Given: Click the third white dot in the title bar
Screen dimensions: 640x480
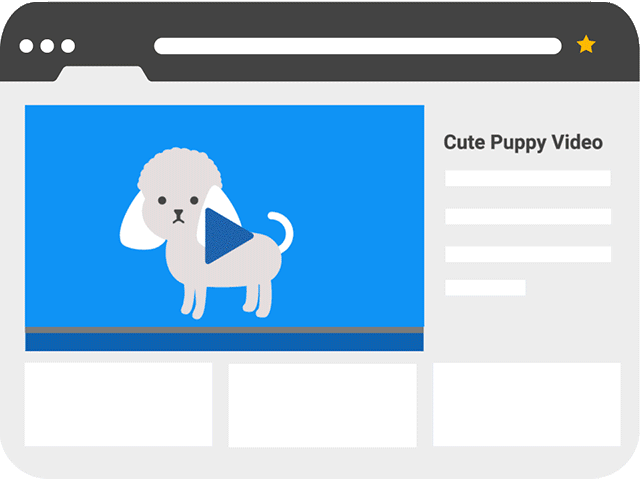Looking at the screenshot, I should click(68, 46).
